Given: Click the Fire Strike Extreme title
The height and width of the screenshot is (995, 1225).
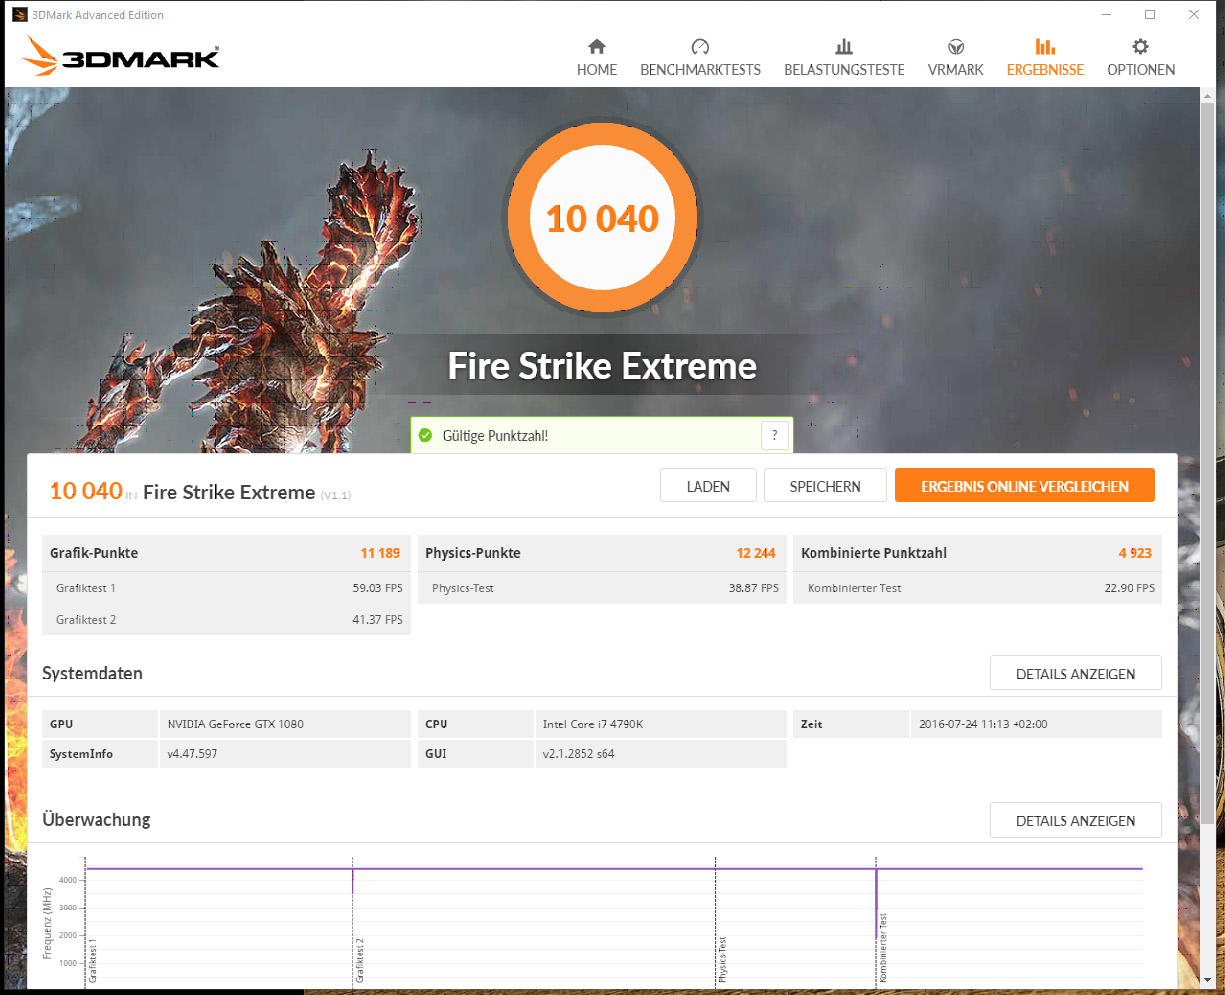Looking at the screenshot, I should click(x=602, y=366).
